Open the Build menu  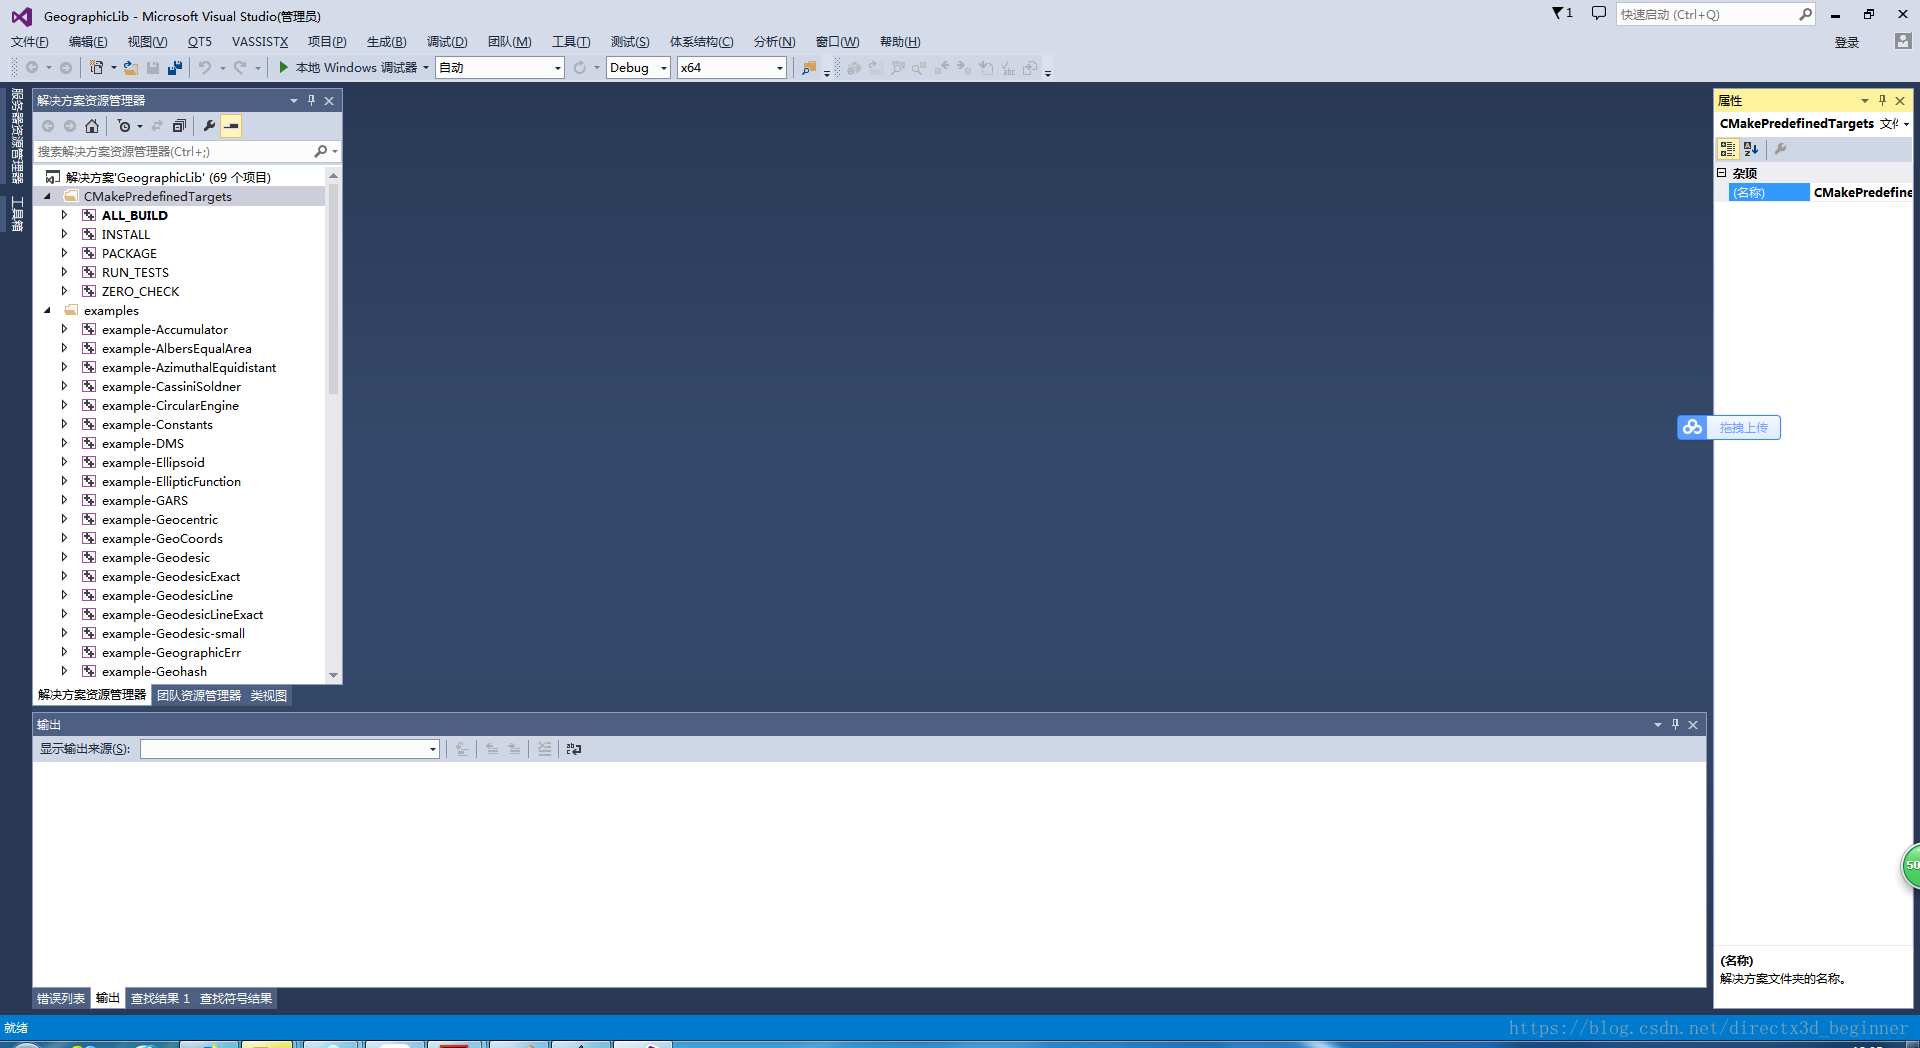click(x=387, y=42)
